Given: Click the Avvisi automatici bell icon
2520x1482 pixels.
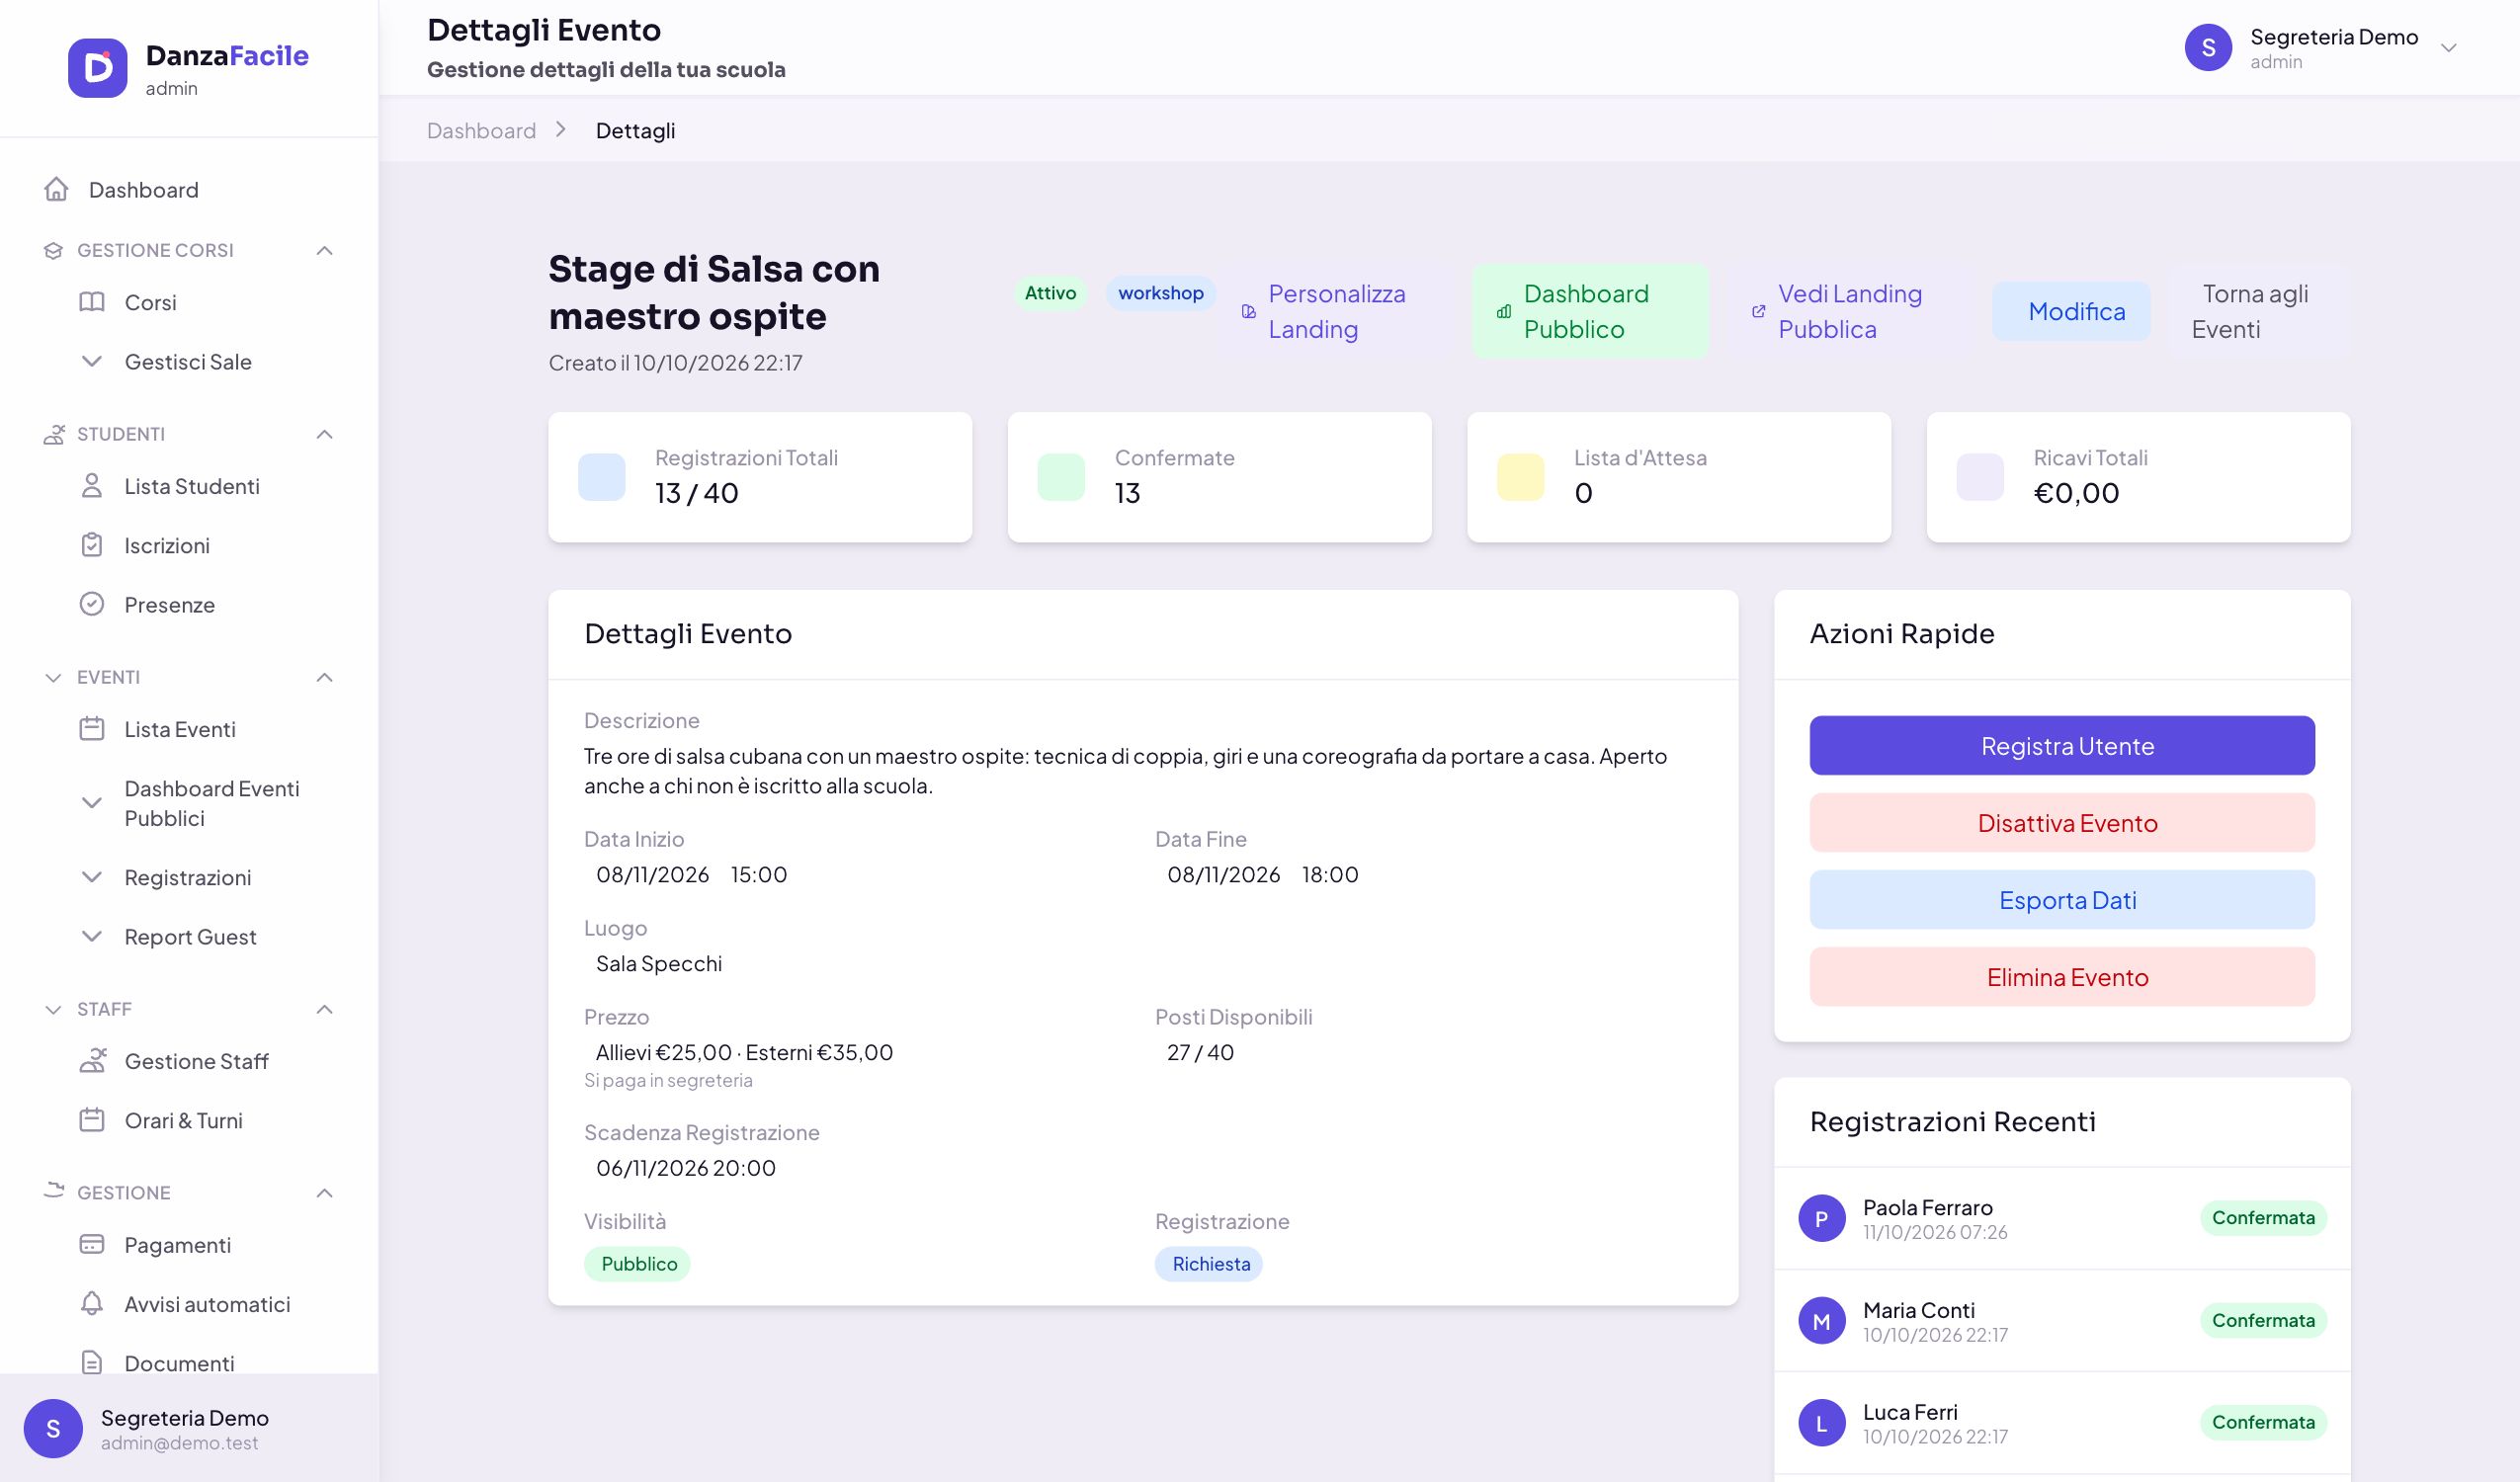Looking at the screenshot, I should (92, 1304).
